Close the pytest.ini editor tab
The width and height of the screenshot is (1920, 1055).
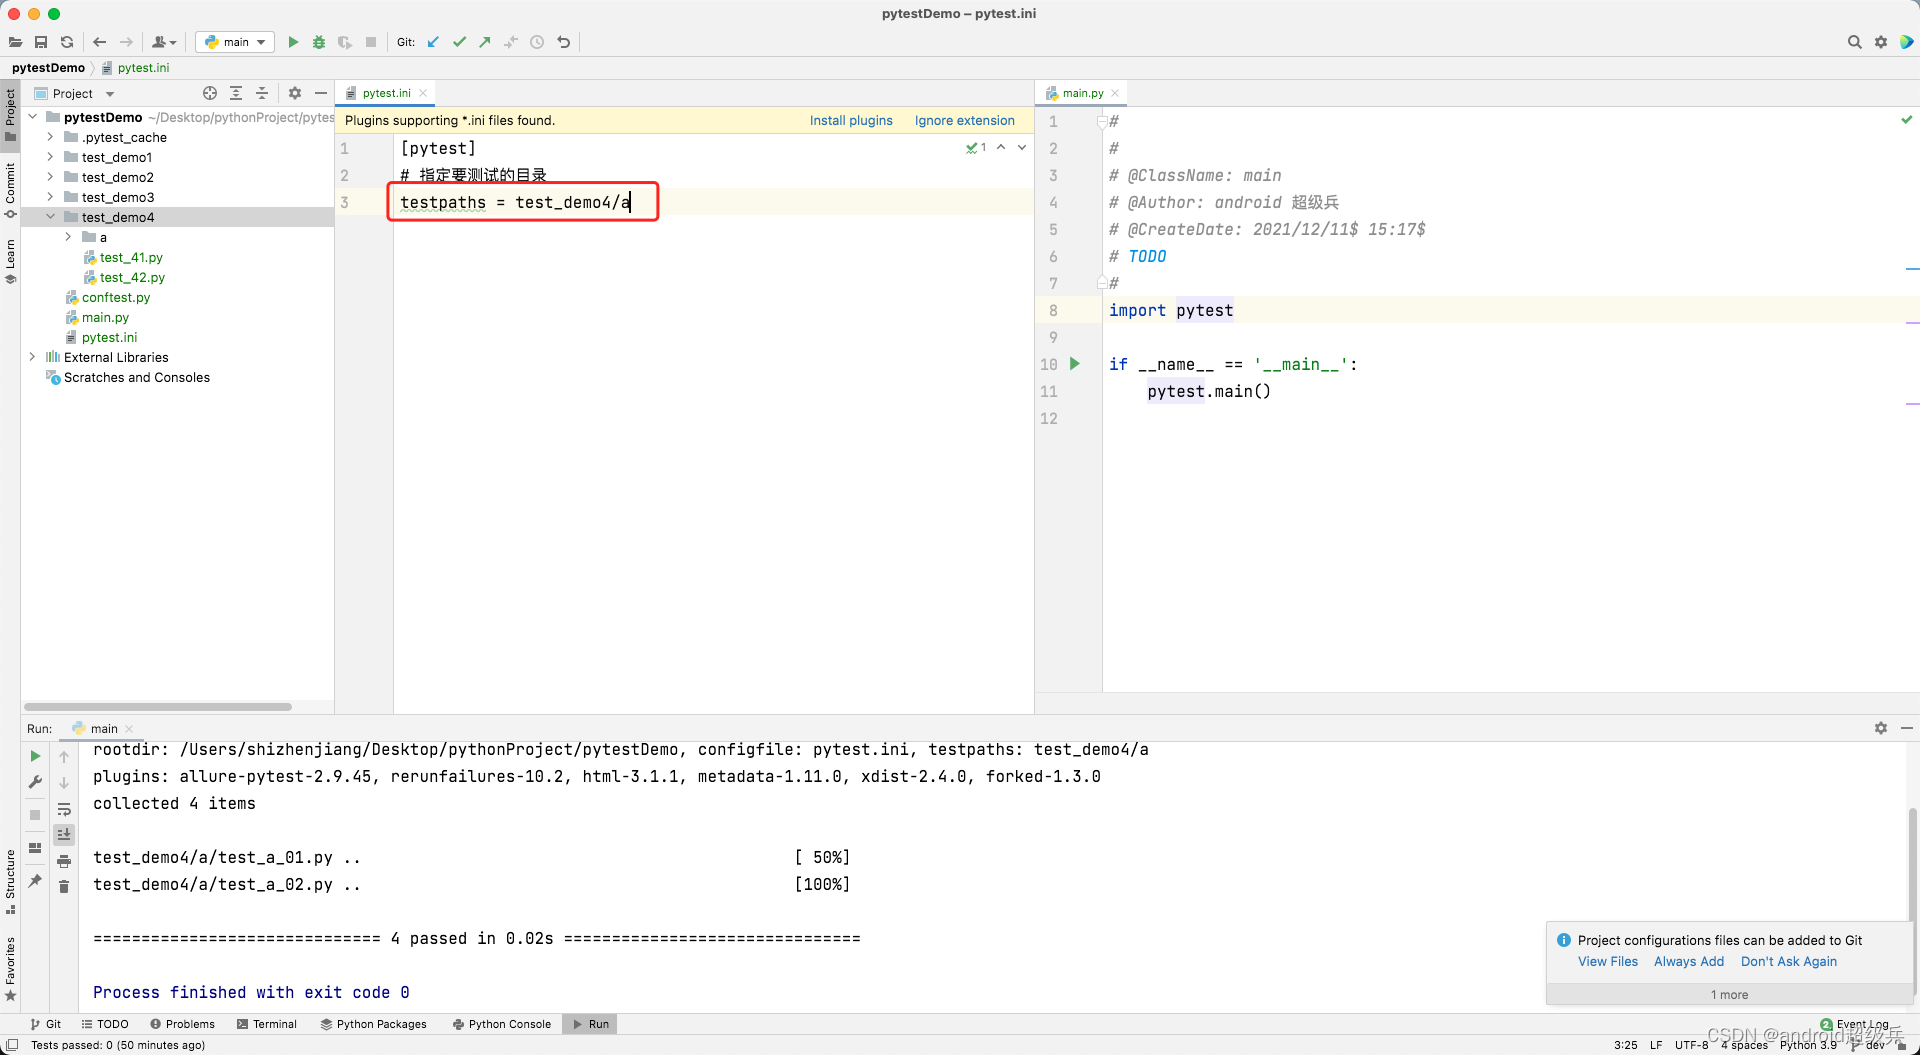coord(423,93)
